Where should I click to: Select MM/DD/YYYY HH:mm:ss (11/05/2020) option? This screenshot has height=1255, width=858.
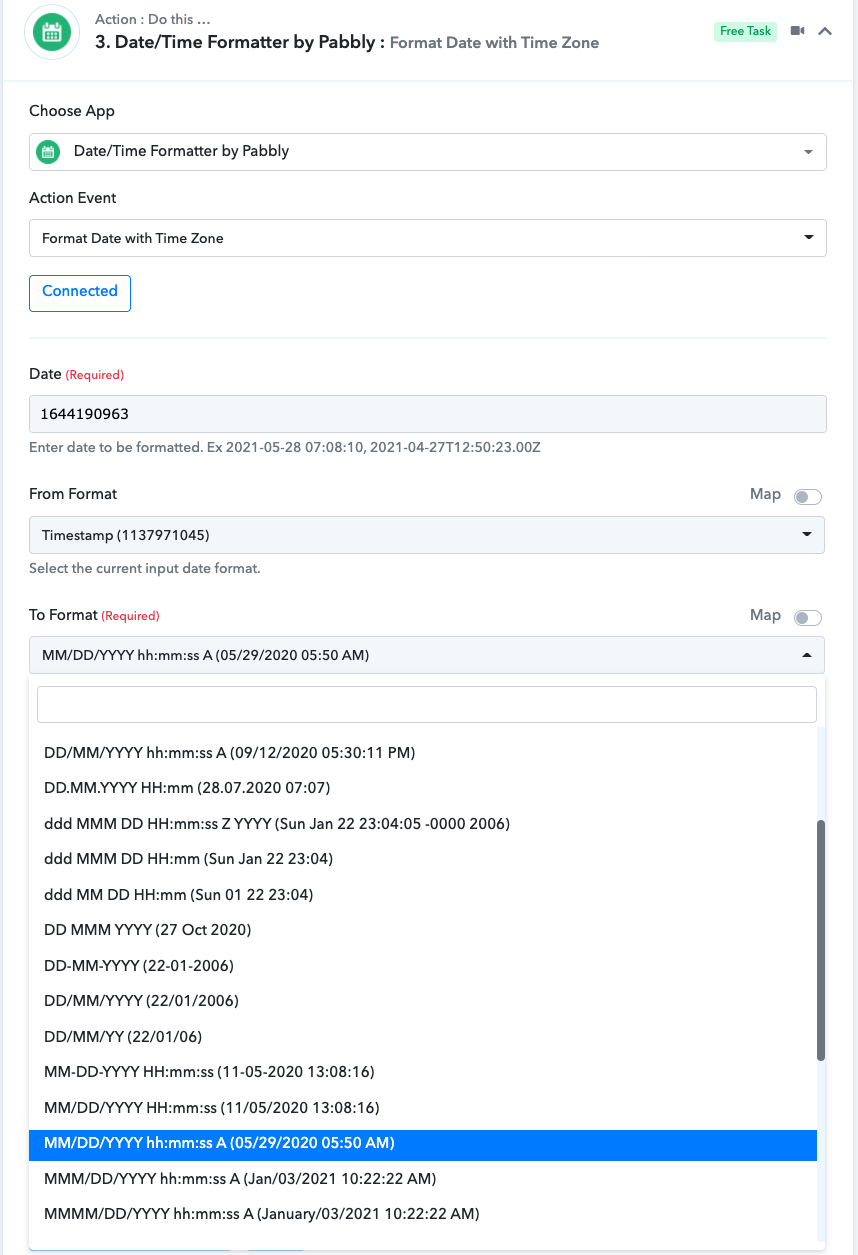pos(423,1108)
